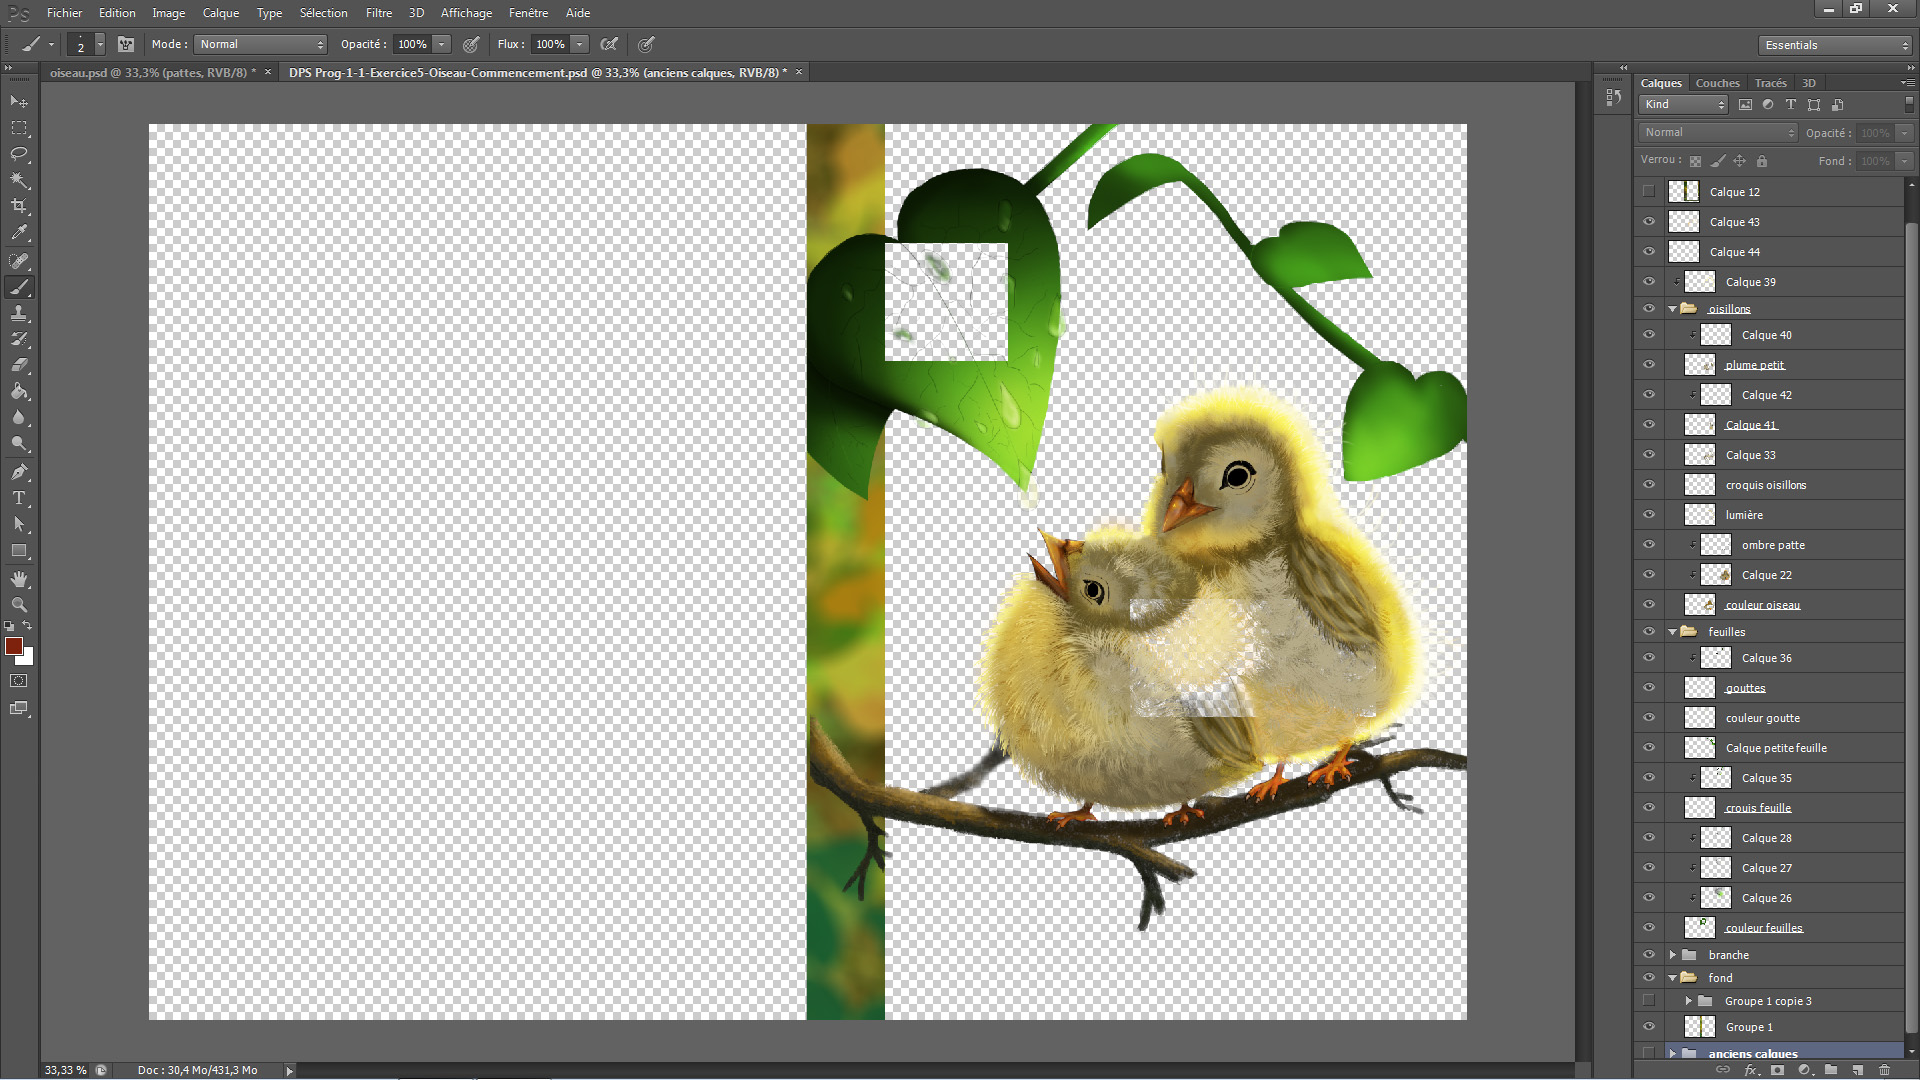Viewport: 1920px width, 1080px height.
Task: Select the Hand tool
Action: pos(19,579)
